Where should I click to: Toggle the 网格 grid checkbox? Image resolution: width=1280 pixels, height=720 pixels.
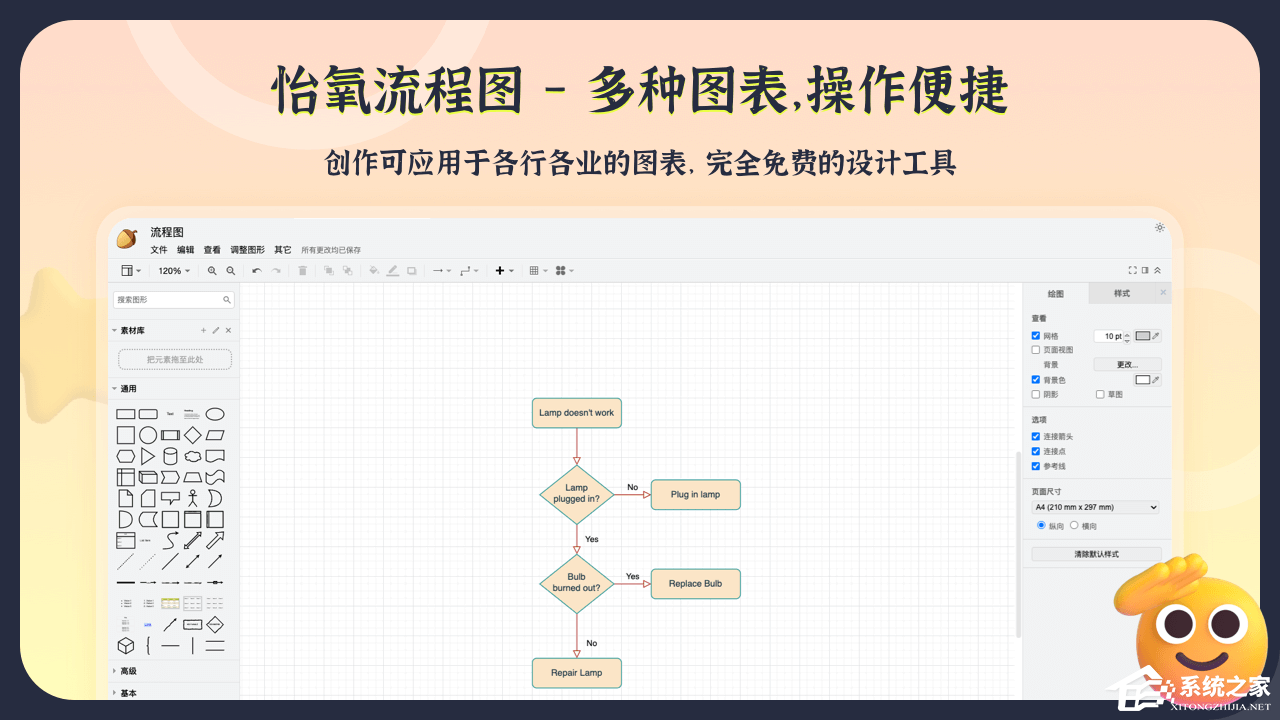tap(1036, 336)
